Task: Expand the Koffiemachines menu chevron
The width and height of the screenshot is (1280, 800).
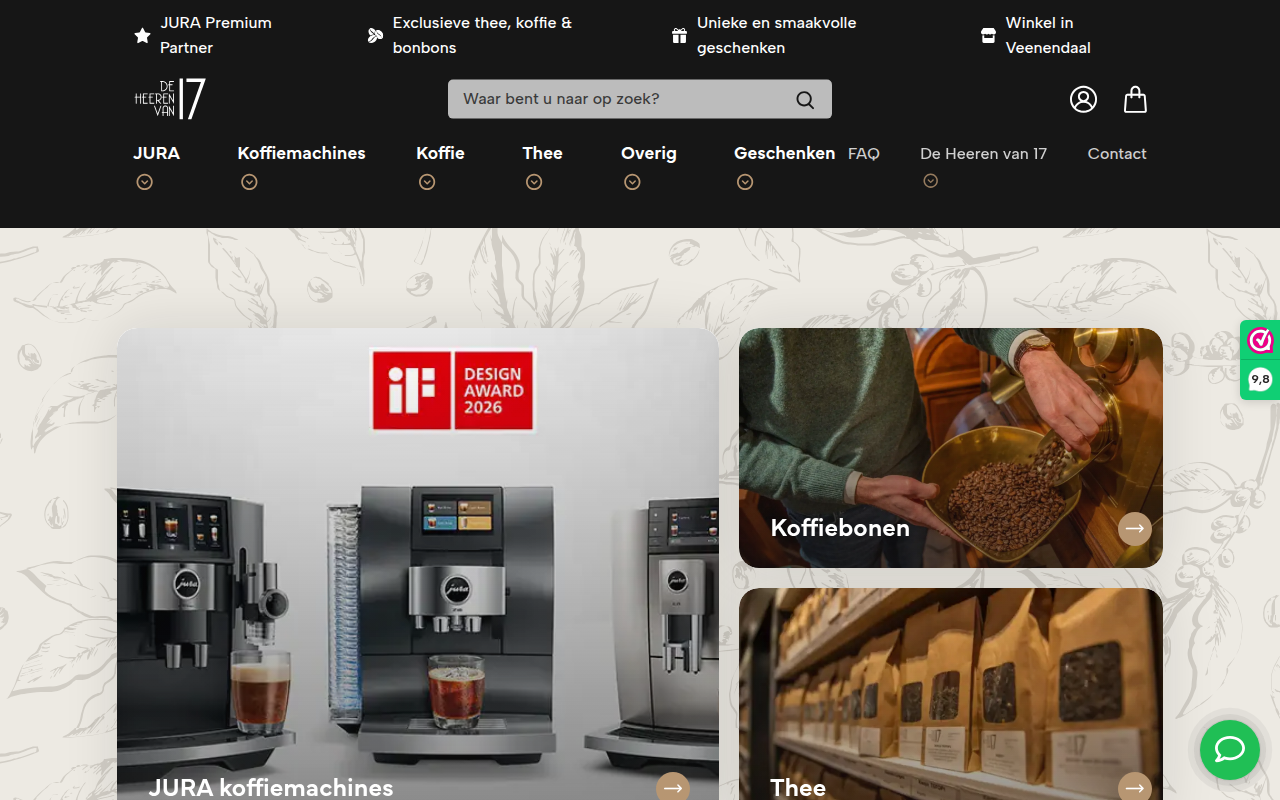Action: pos(249,182)
